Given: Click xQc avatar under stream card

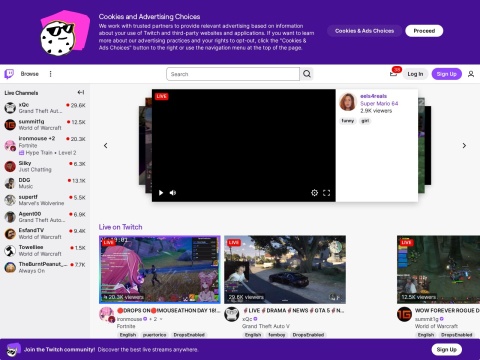Looking at the screenshot, I should pos(232,314).
